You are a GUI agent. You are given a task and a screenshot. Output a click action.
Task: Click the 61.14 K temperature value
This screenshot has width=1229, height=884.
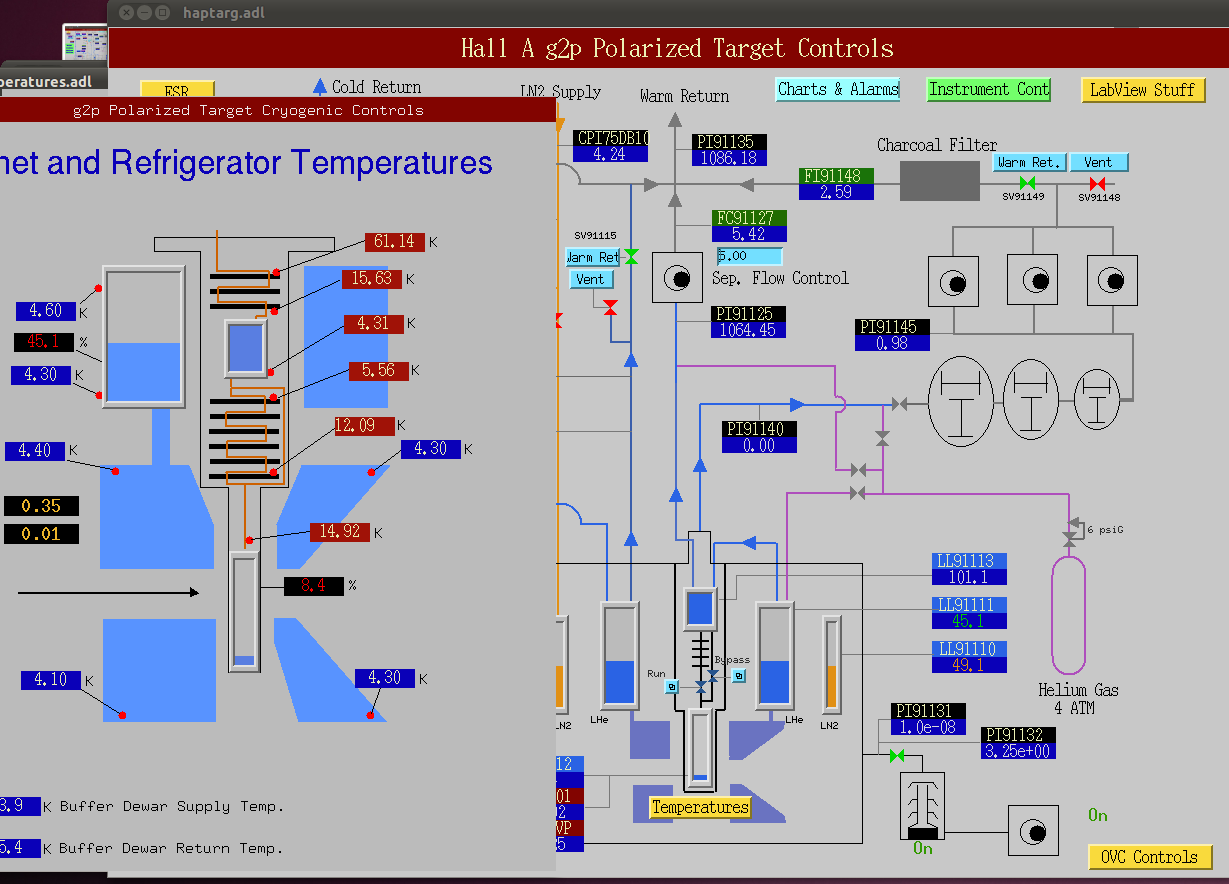[395, 241]
